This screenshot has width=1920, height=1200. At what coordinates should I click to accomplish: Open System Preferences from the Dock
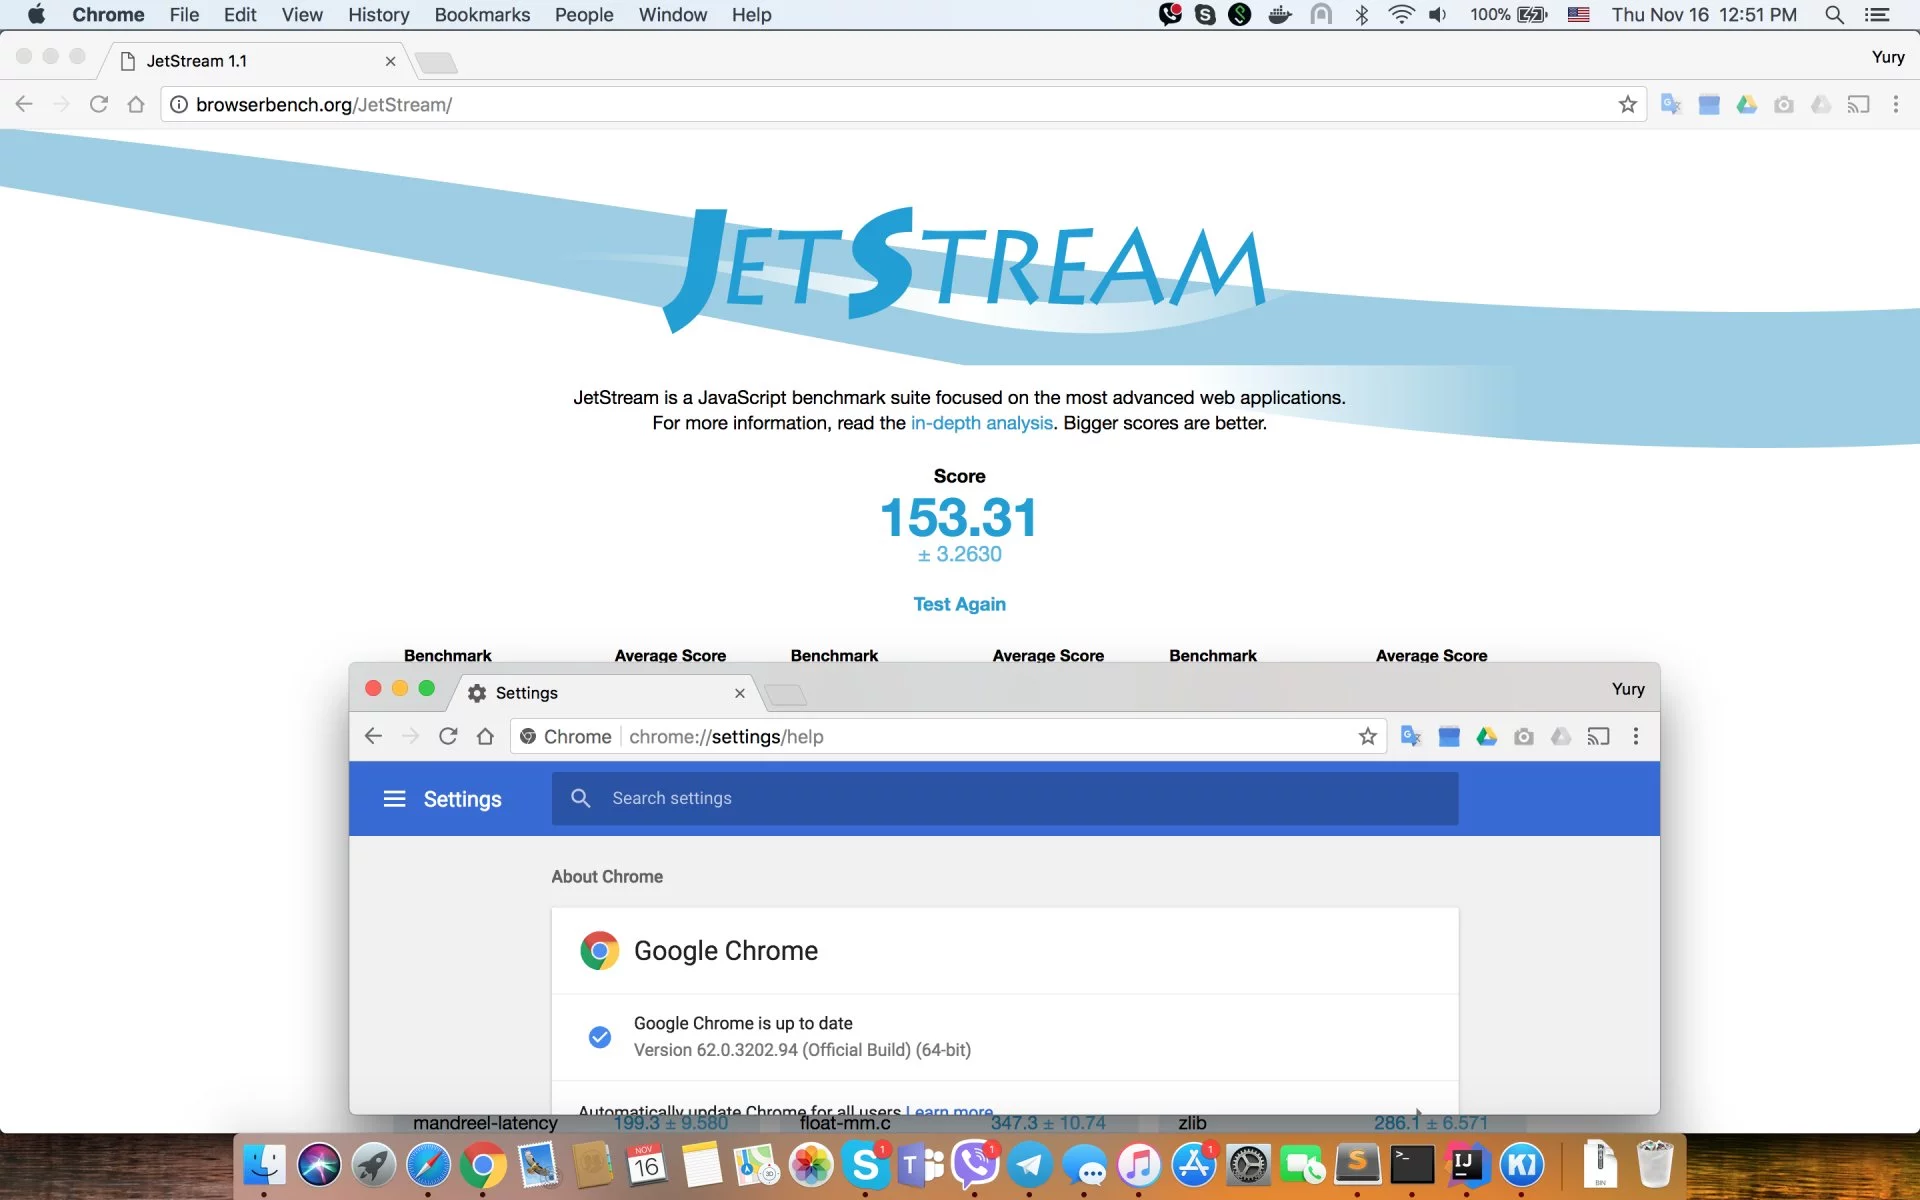point(1248,1165)
